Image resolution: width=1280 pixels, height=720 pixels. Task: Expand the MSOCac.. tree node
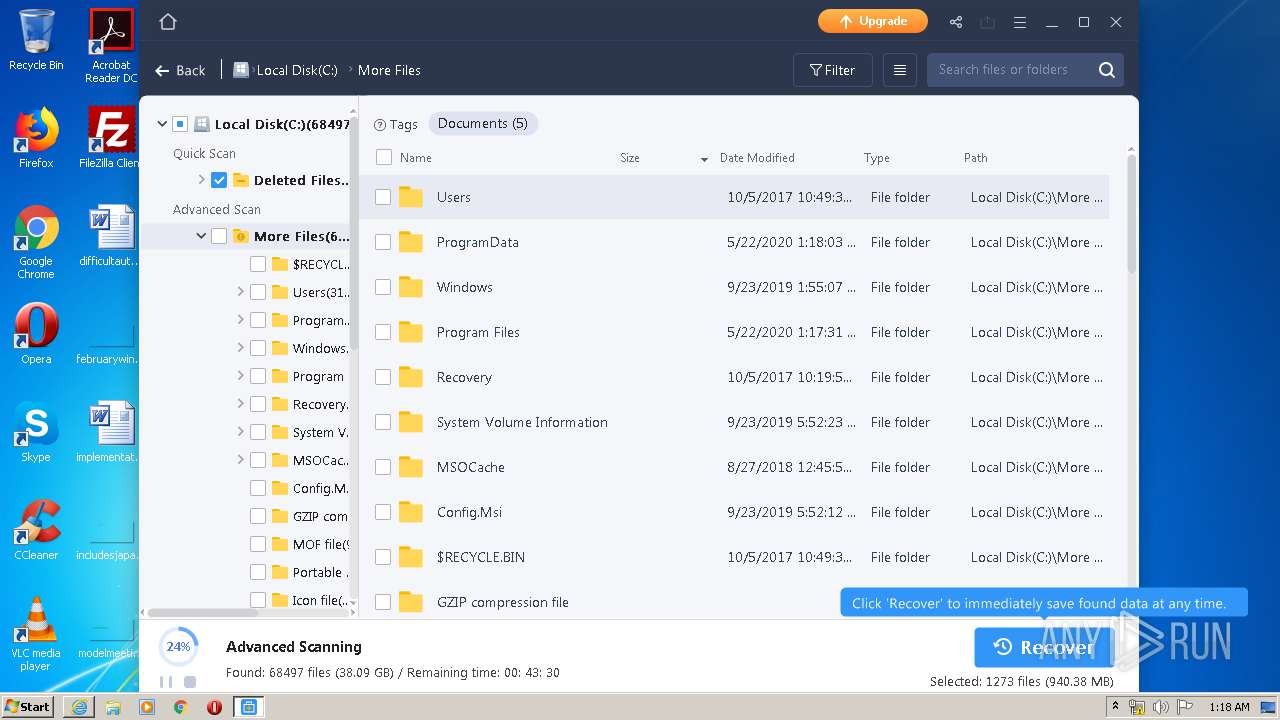(240, 460)
